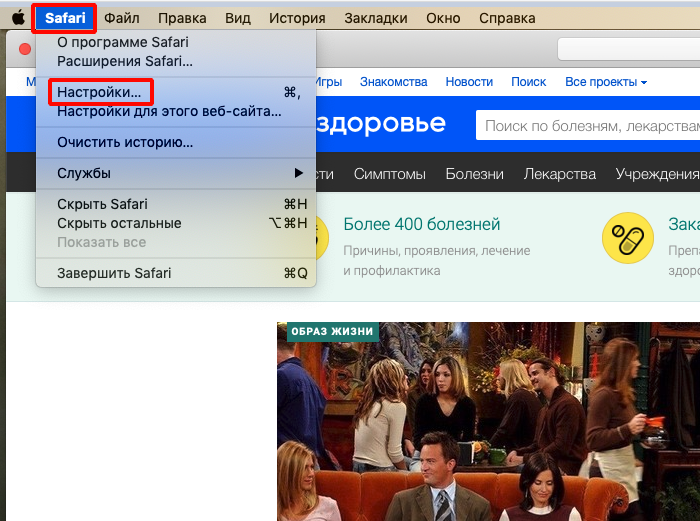Screen dimensions: 700x521
Task: Choose Завершить Safari
Action: point(176,273)
